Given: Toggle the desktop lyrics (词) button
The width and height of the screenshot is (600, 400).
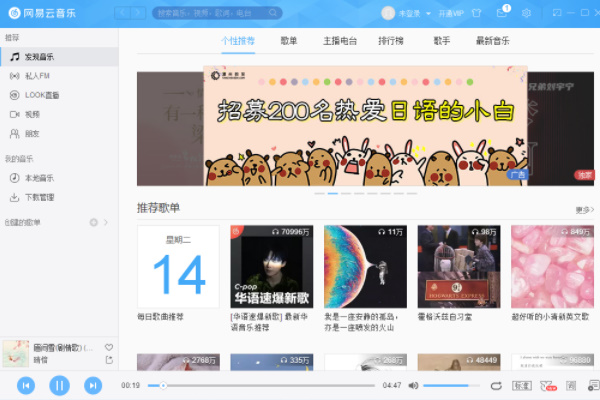Looking at the screenshot, I should [x=571, y=386].
